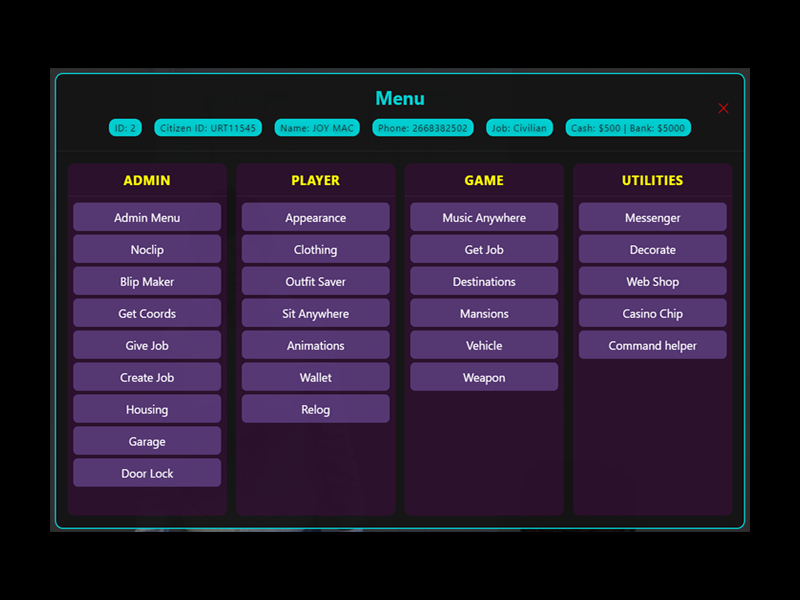Select the Vehicle button
Image resolution: width=800 pixels, height=600 pixels.
[x=484, y=346]
